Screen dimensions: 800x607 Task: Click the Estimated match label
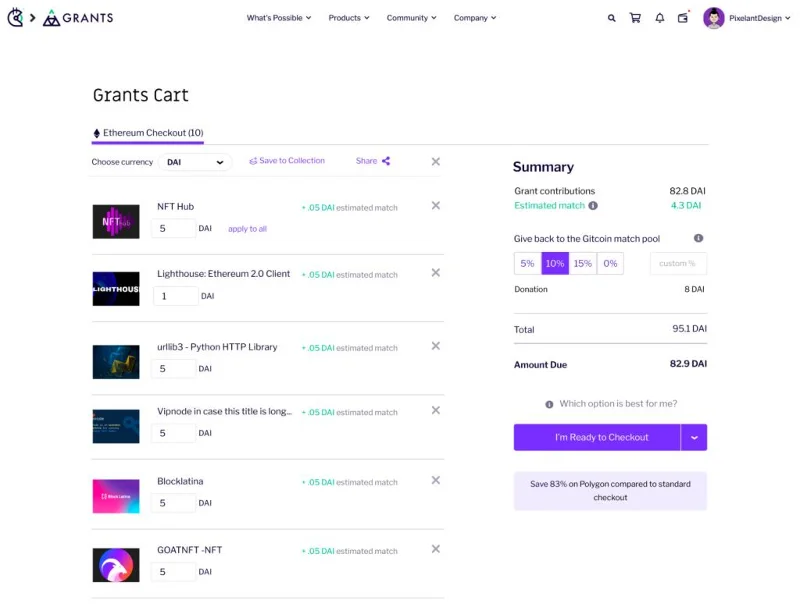click(x=549, y=205)
